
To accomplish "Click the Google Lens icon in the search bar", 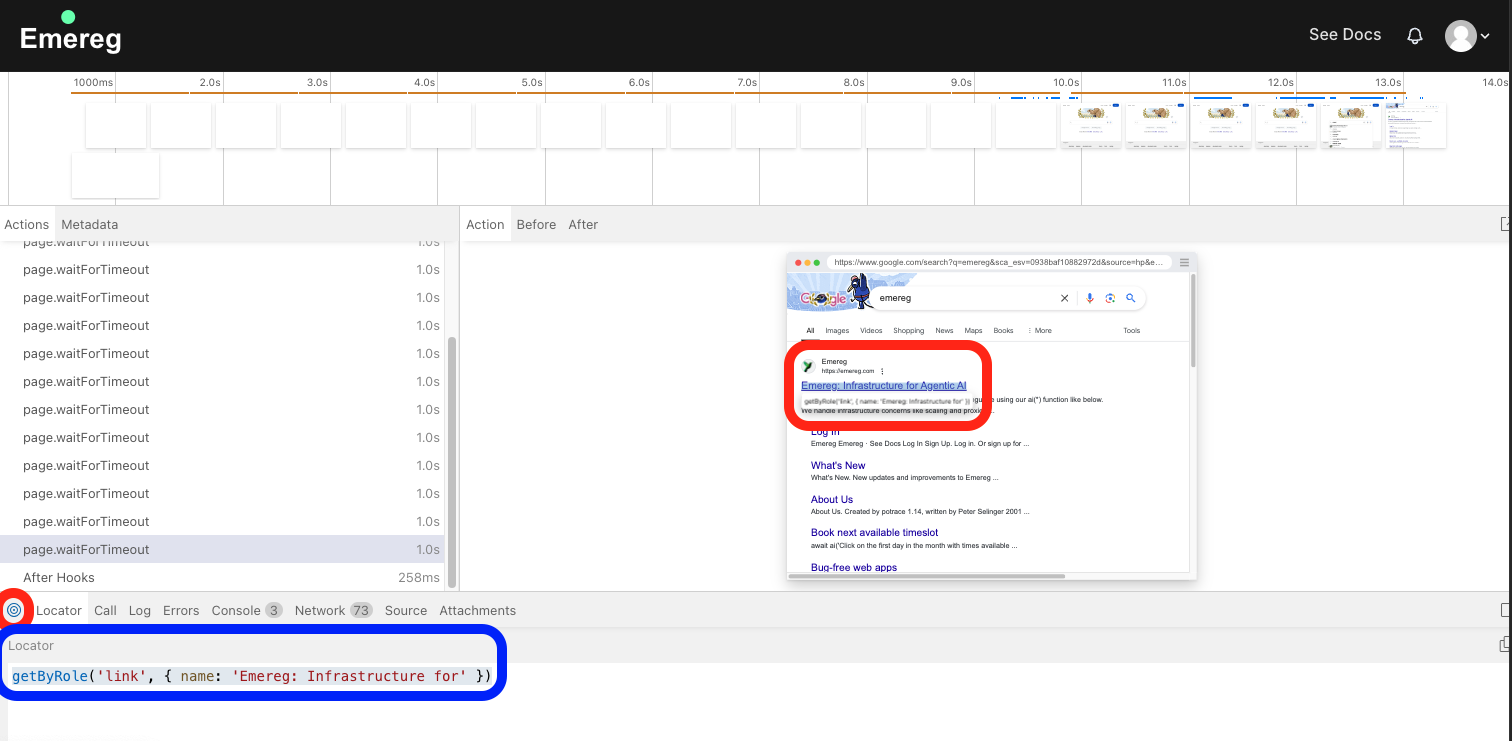I will point(1110,297).
